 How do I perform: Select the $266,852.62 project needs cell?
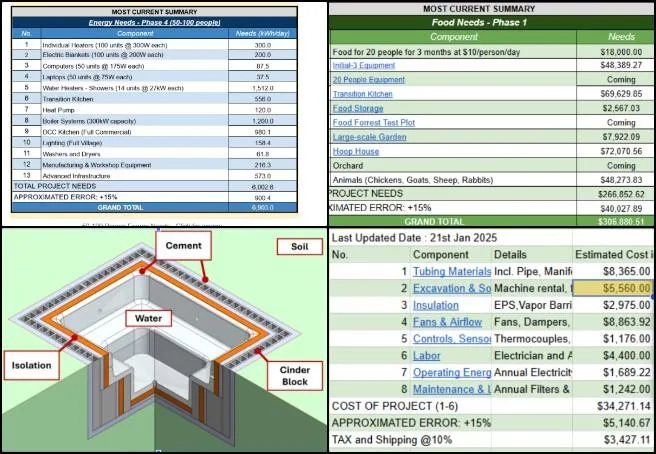point(616,194)
